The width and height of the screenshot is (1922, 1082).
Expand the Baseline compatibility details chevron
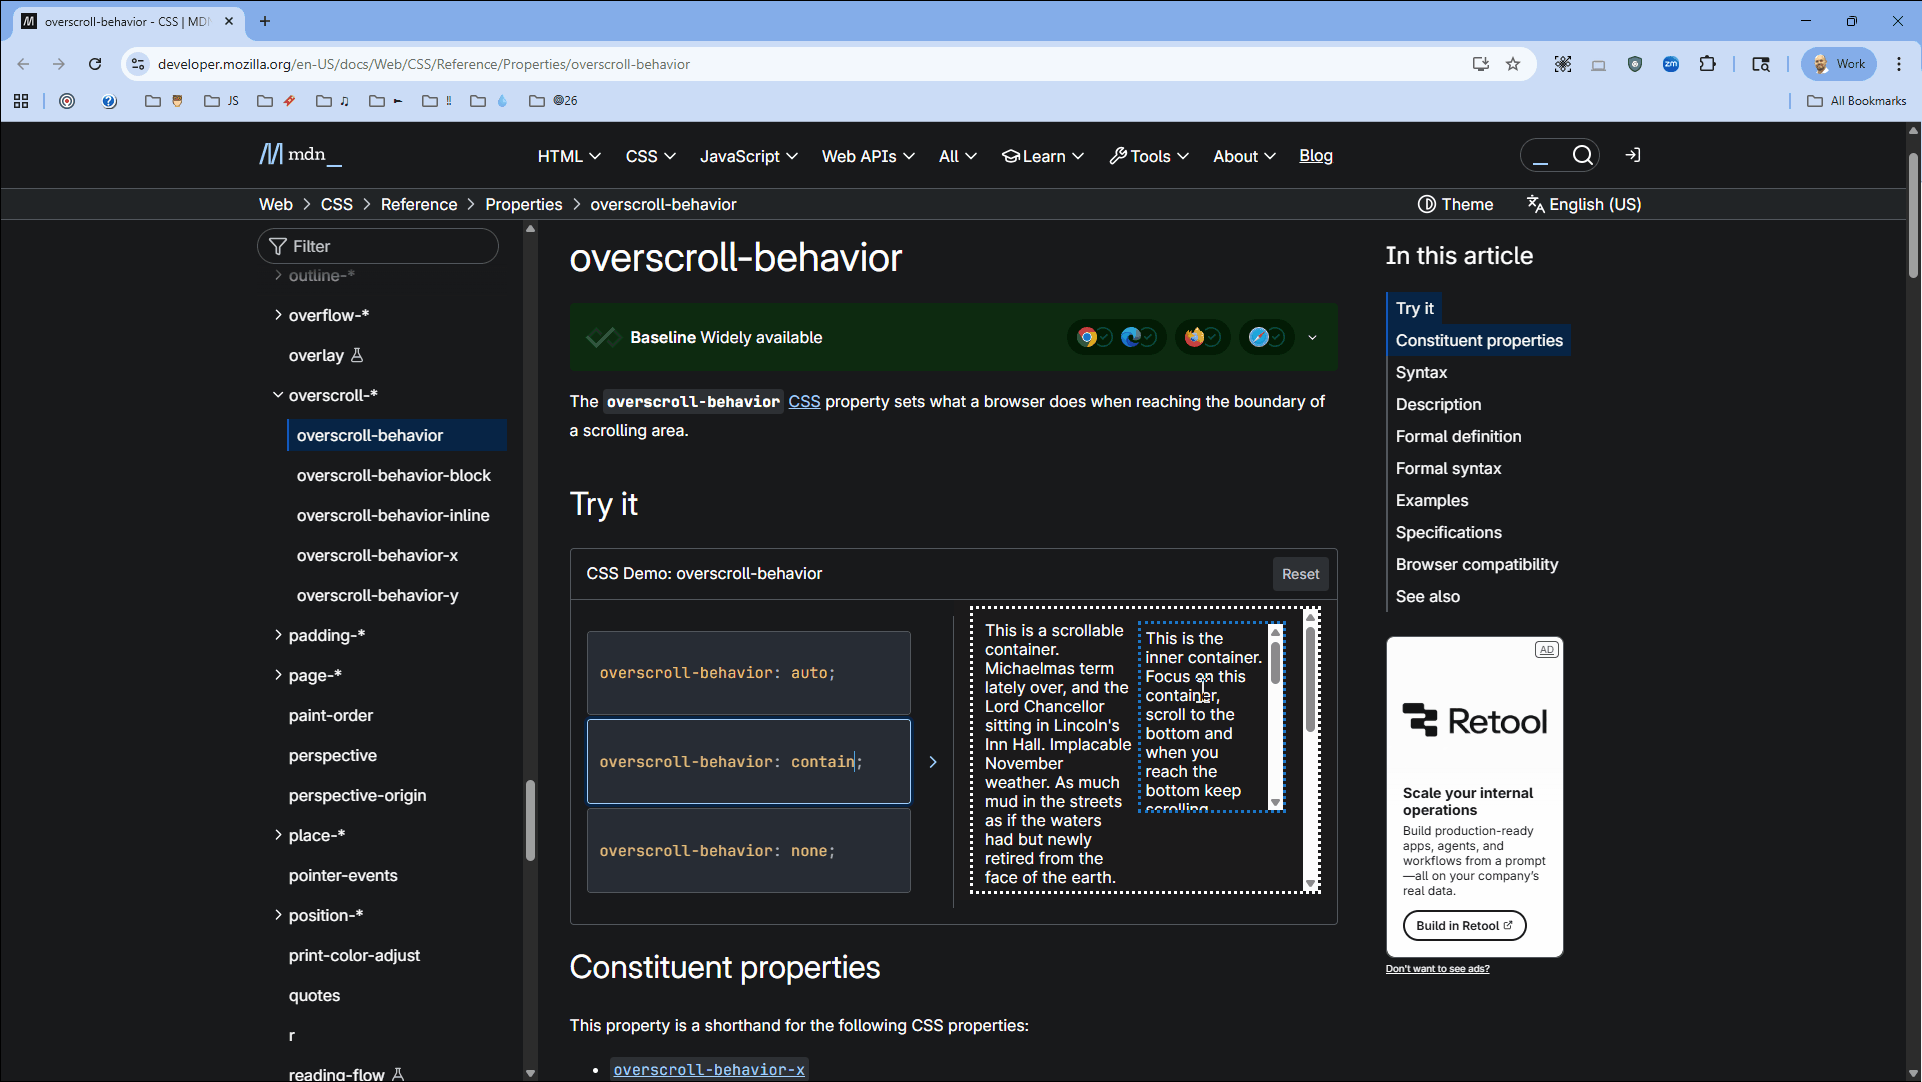point(1312,338)
